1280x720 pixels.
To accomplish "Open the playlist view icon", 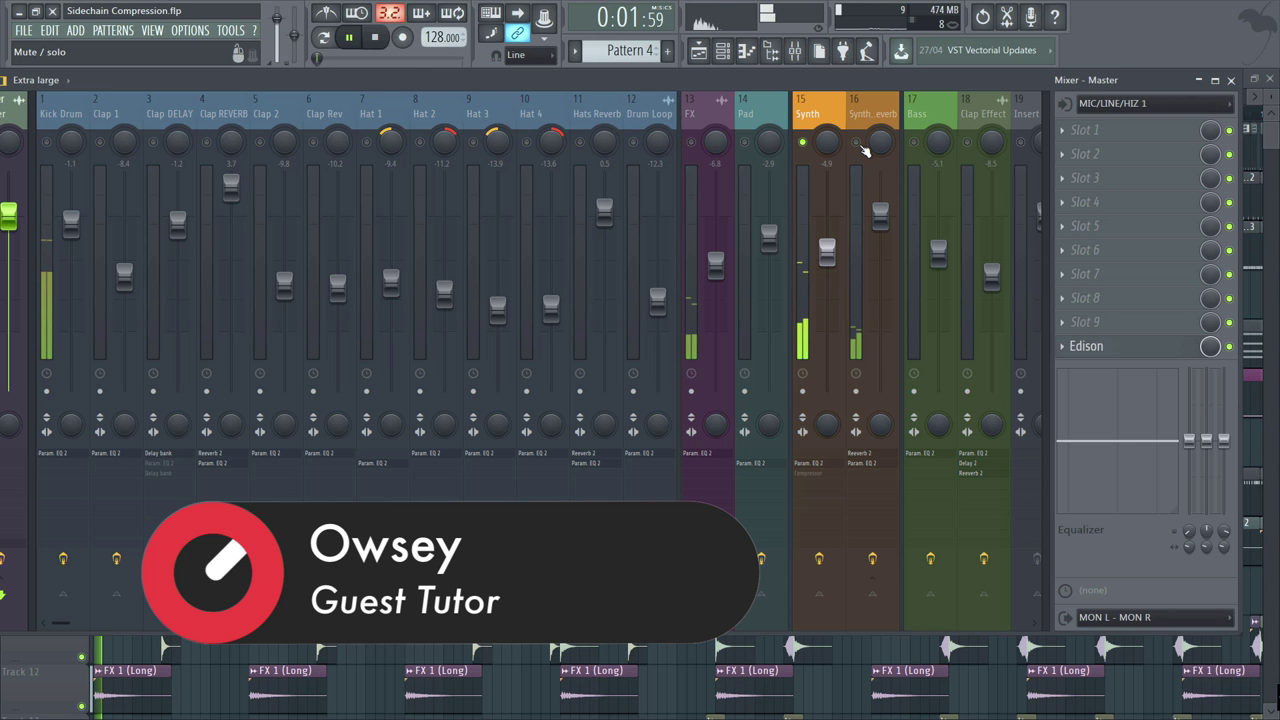I will click(x=699, y=51).
